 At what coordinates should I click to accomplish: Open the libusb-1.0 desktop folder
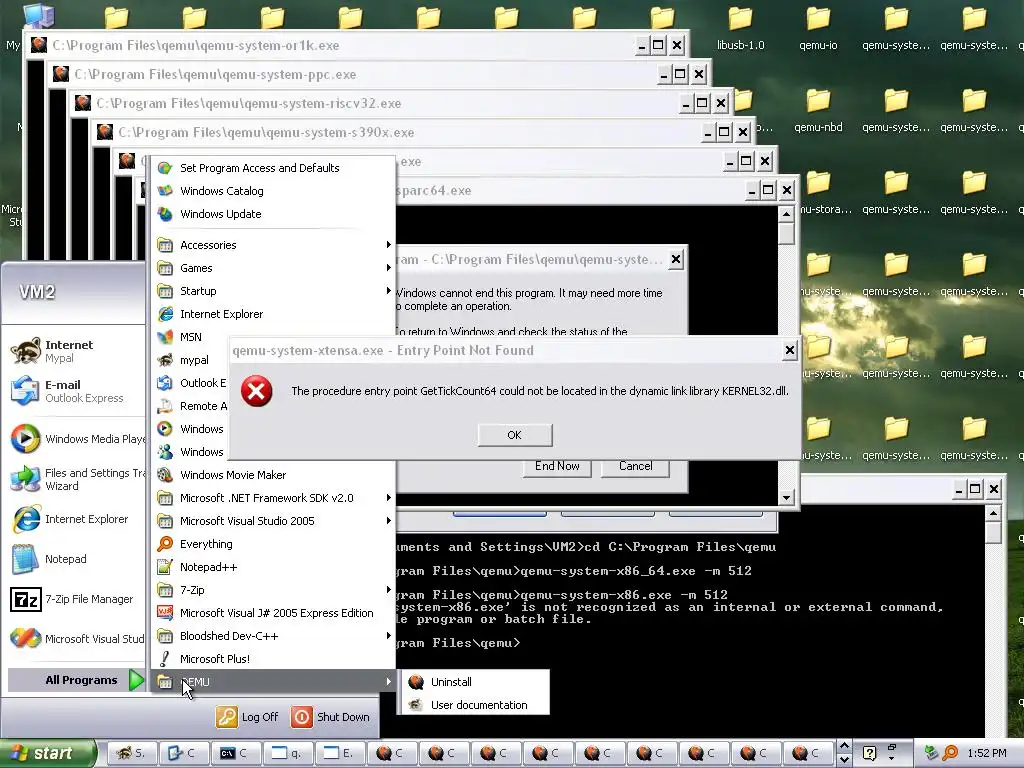(x=740, y=28)
